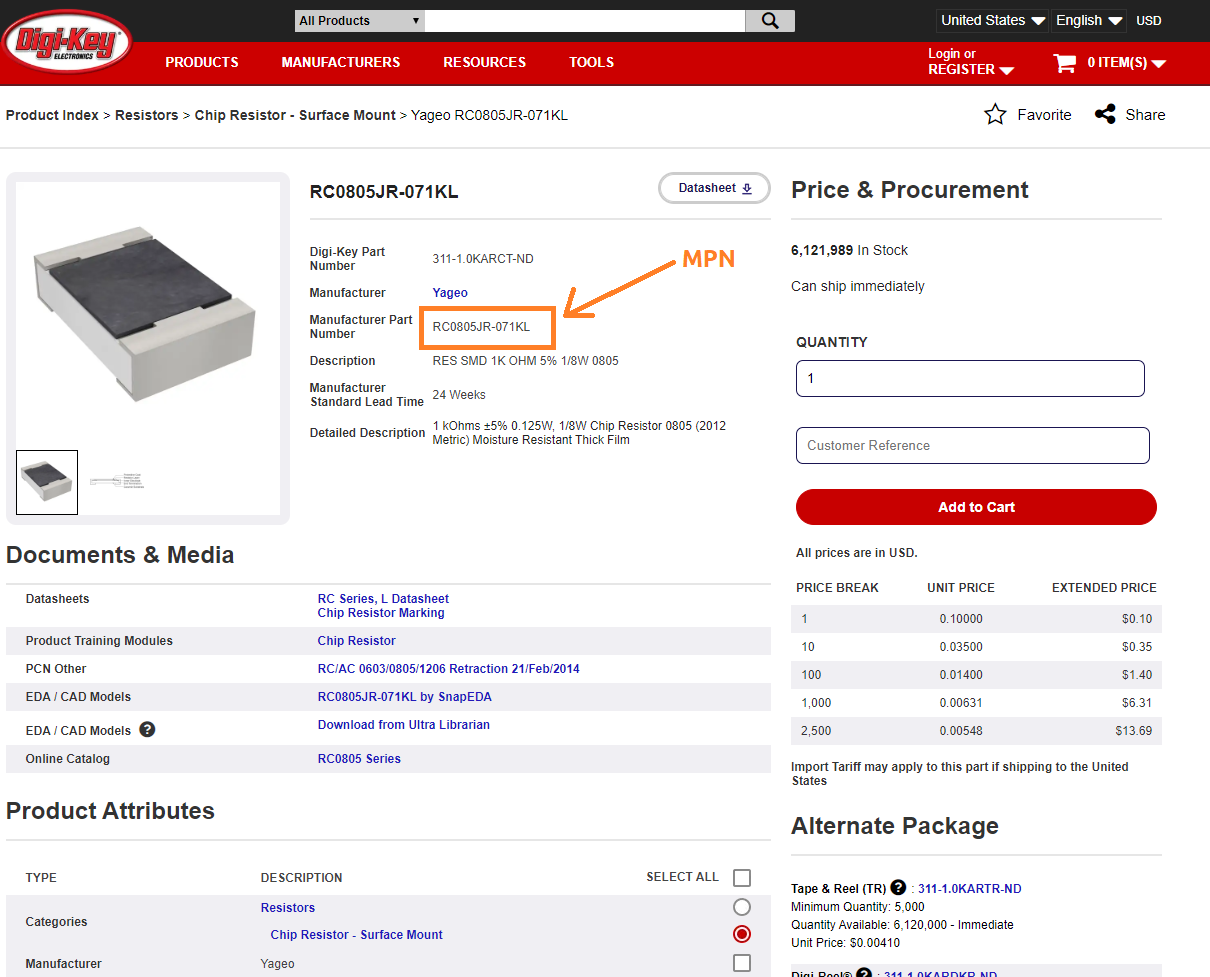Click Chip Resistor - Surface Mount attribute link
Screen dimensions: 1210x977
click(357, 935)
